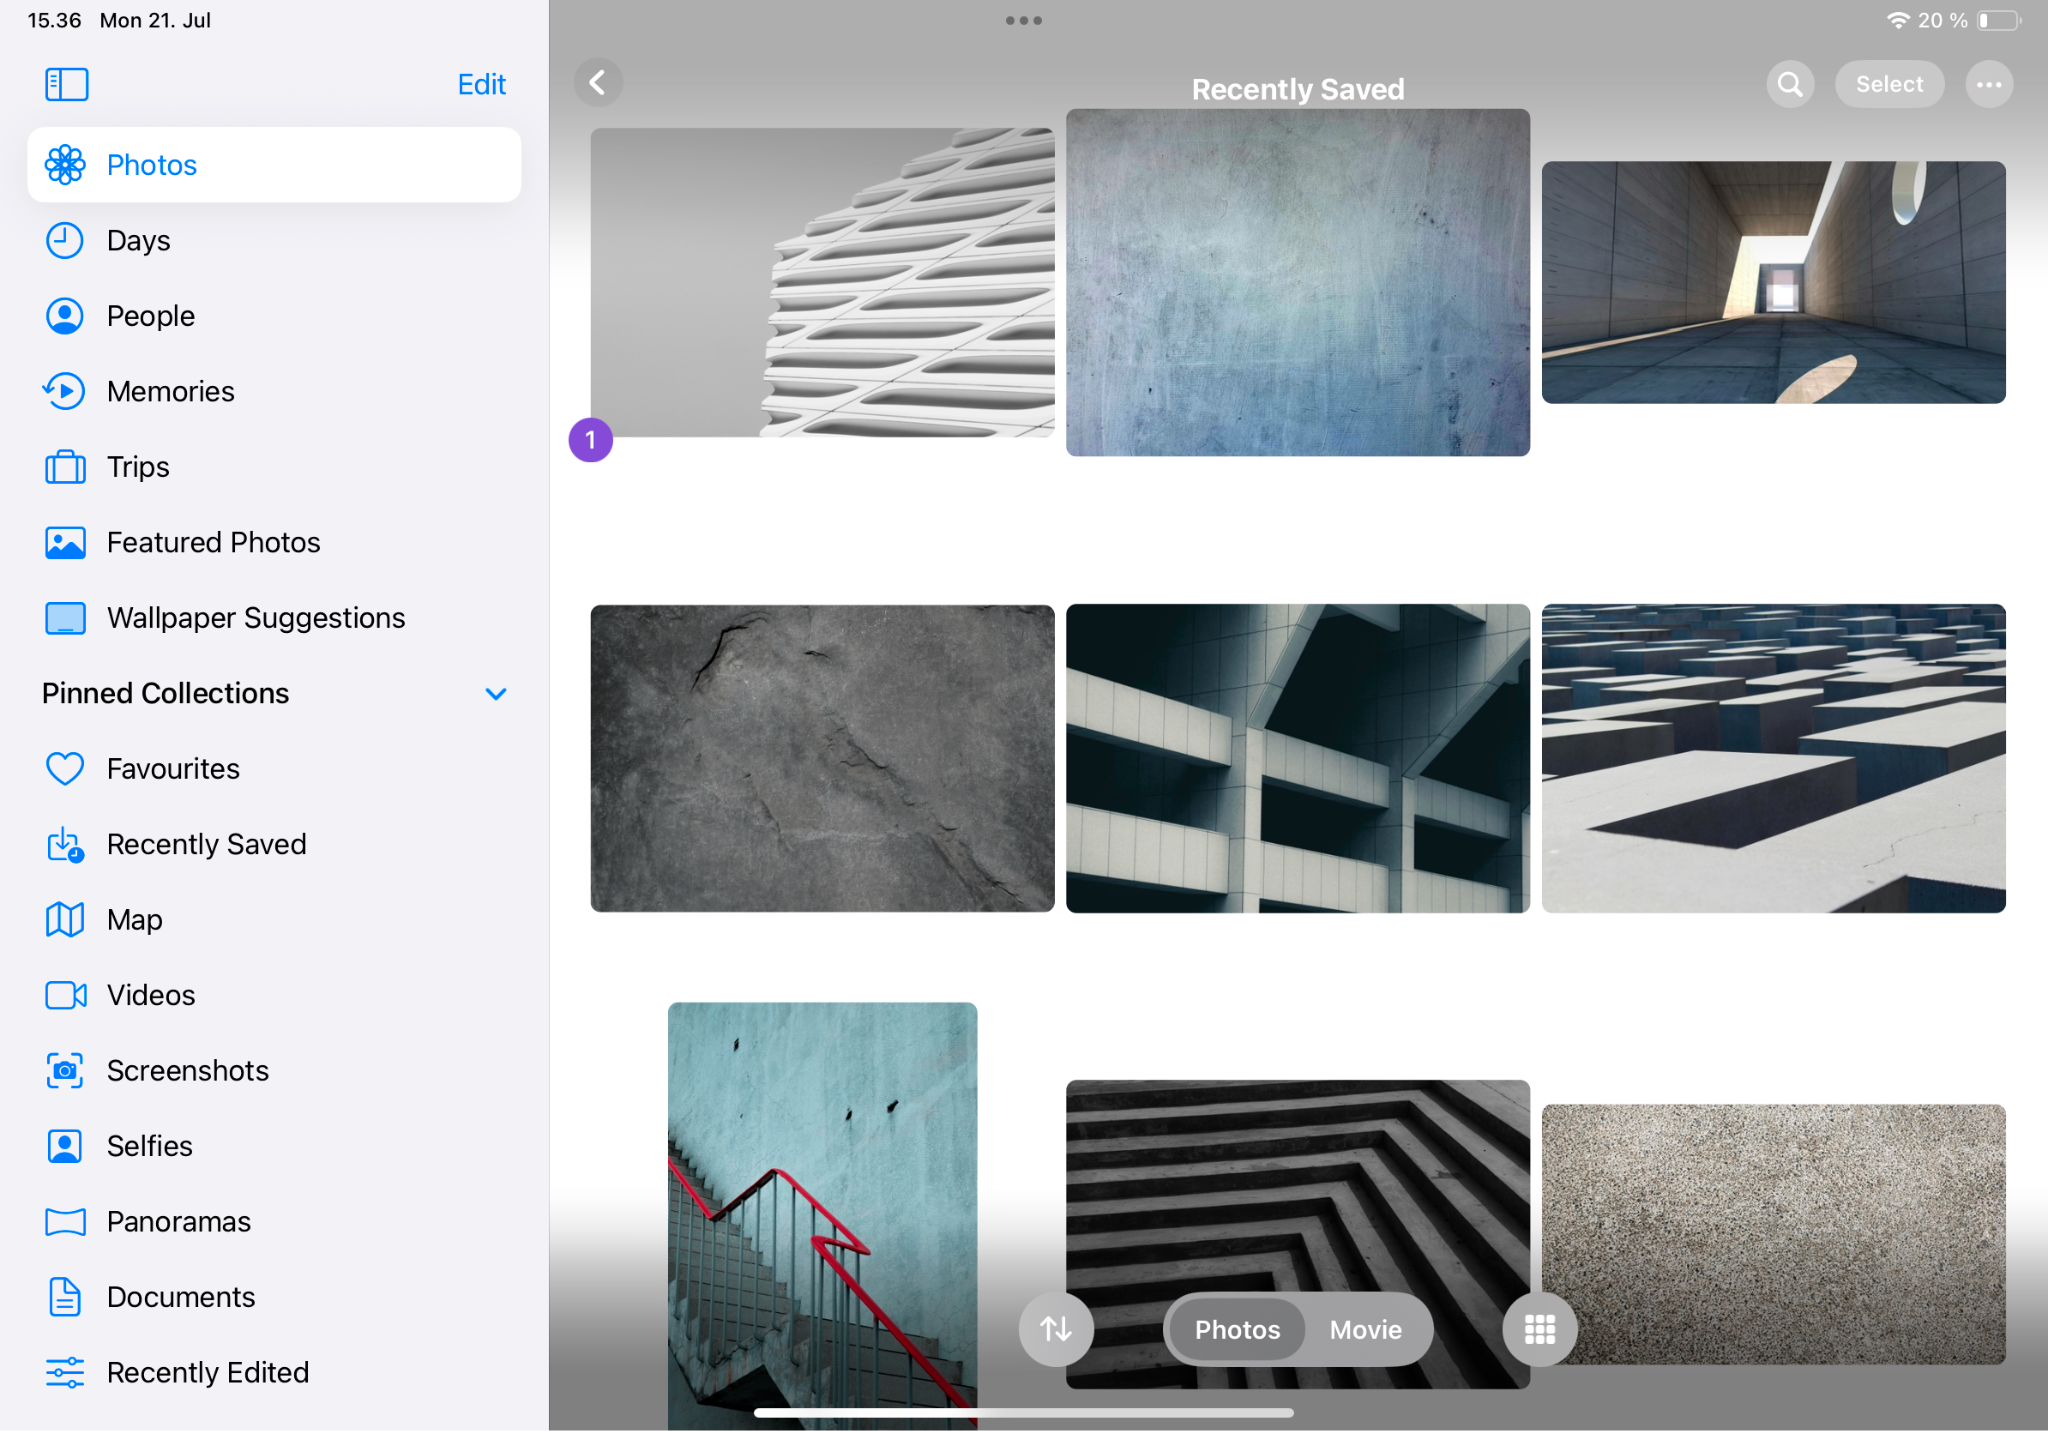Tap the home indicator bar
The image size is (2048, 1431).
(1023, 1413)
